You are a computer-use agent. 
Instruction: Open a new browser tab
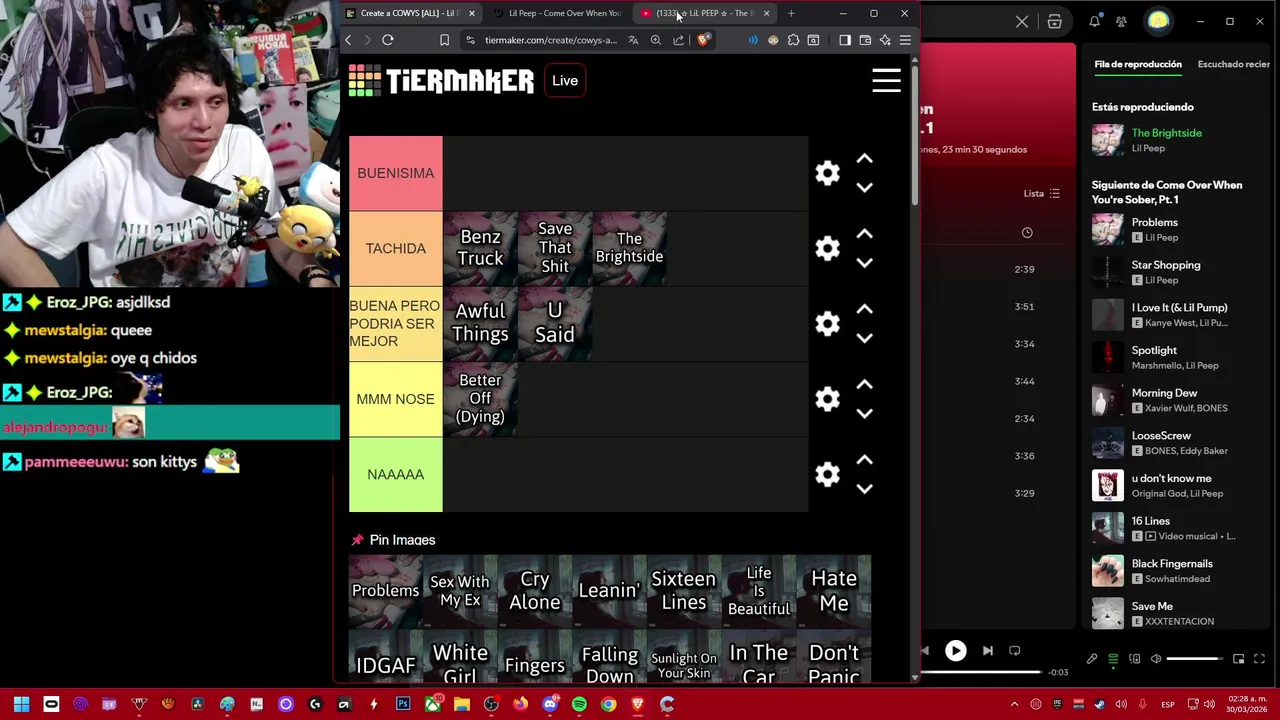click(791, 13)
